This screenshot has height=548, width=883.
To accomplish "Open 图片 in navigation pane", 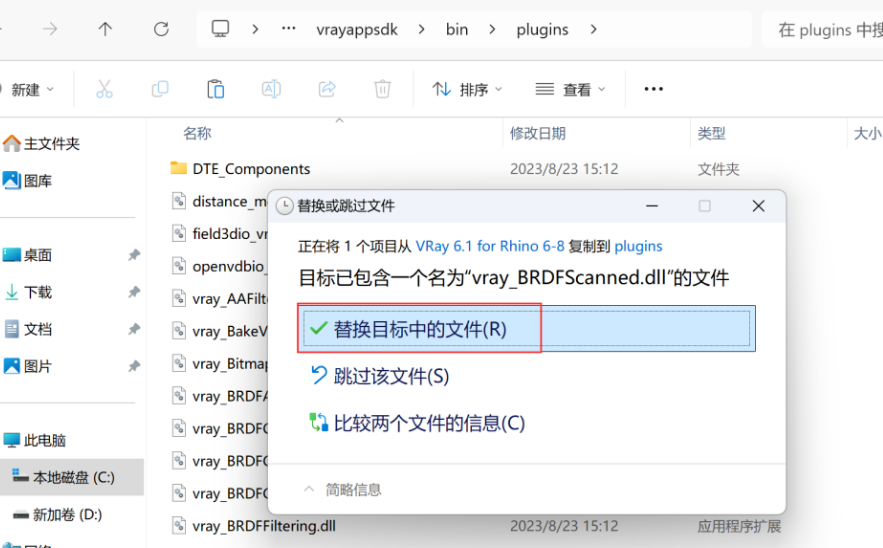I will click(28, 367).
